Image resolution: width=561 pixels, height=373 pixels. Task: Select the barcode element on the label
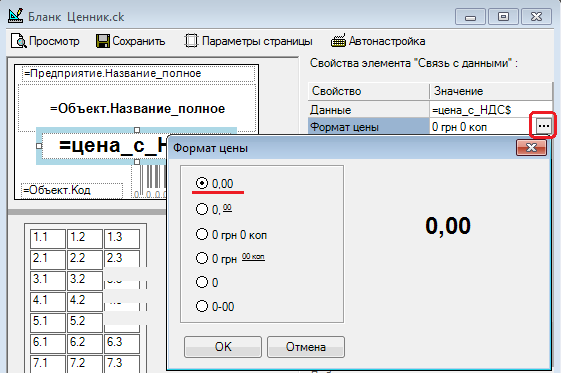(150, 180)
